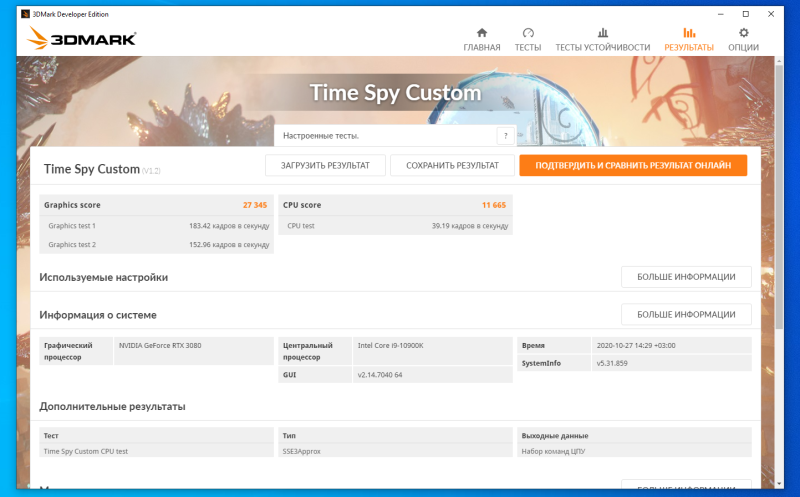Click the scrollbar up arrow
800x497 pixels.
[779, 61]
